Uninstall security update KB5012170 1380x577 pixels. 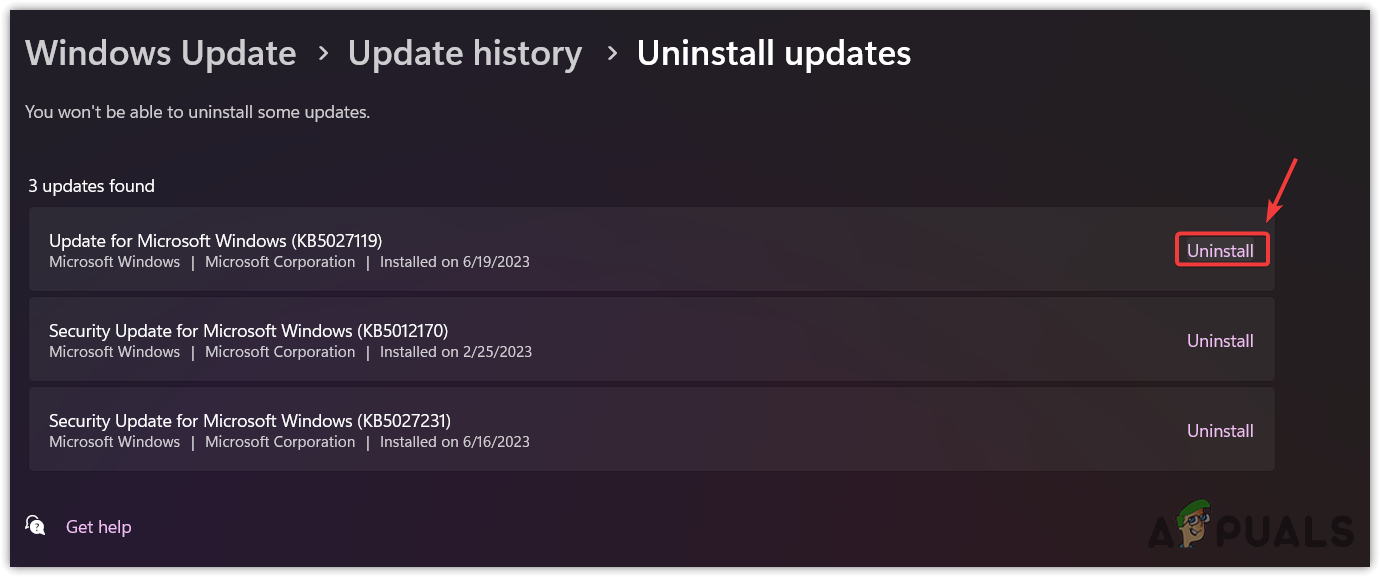[x=1220, y=341]
